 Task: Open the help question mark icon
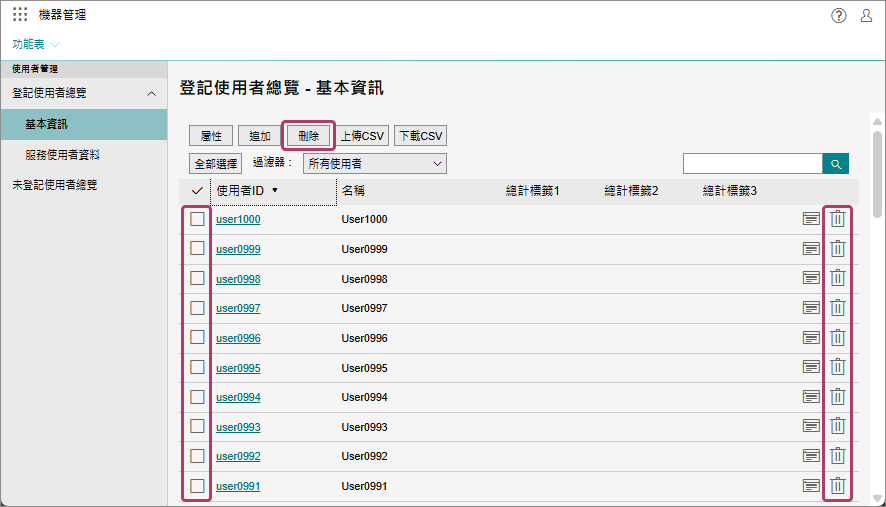(x=839, y=15)
